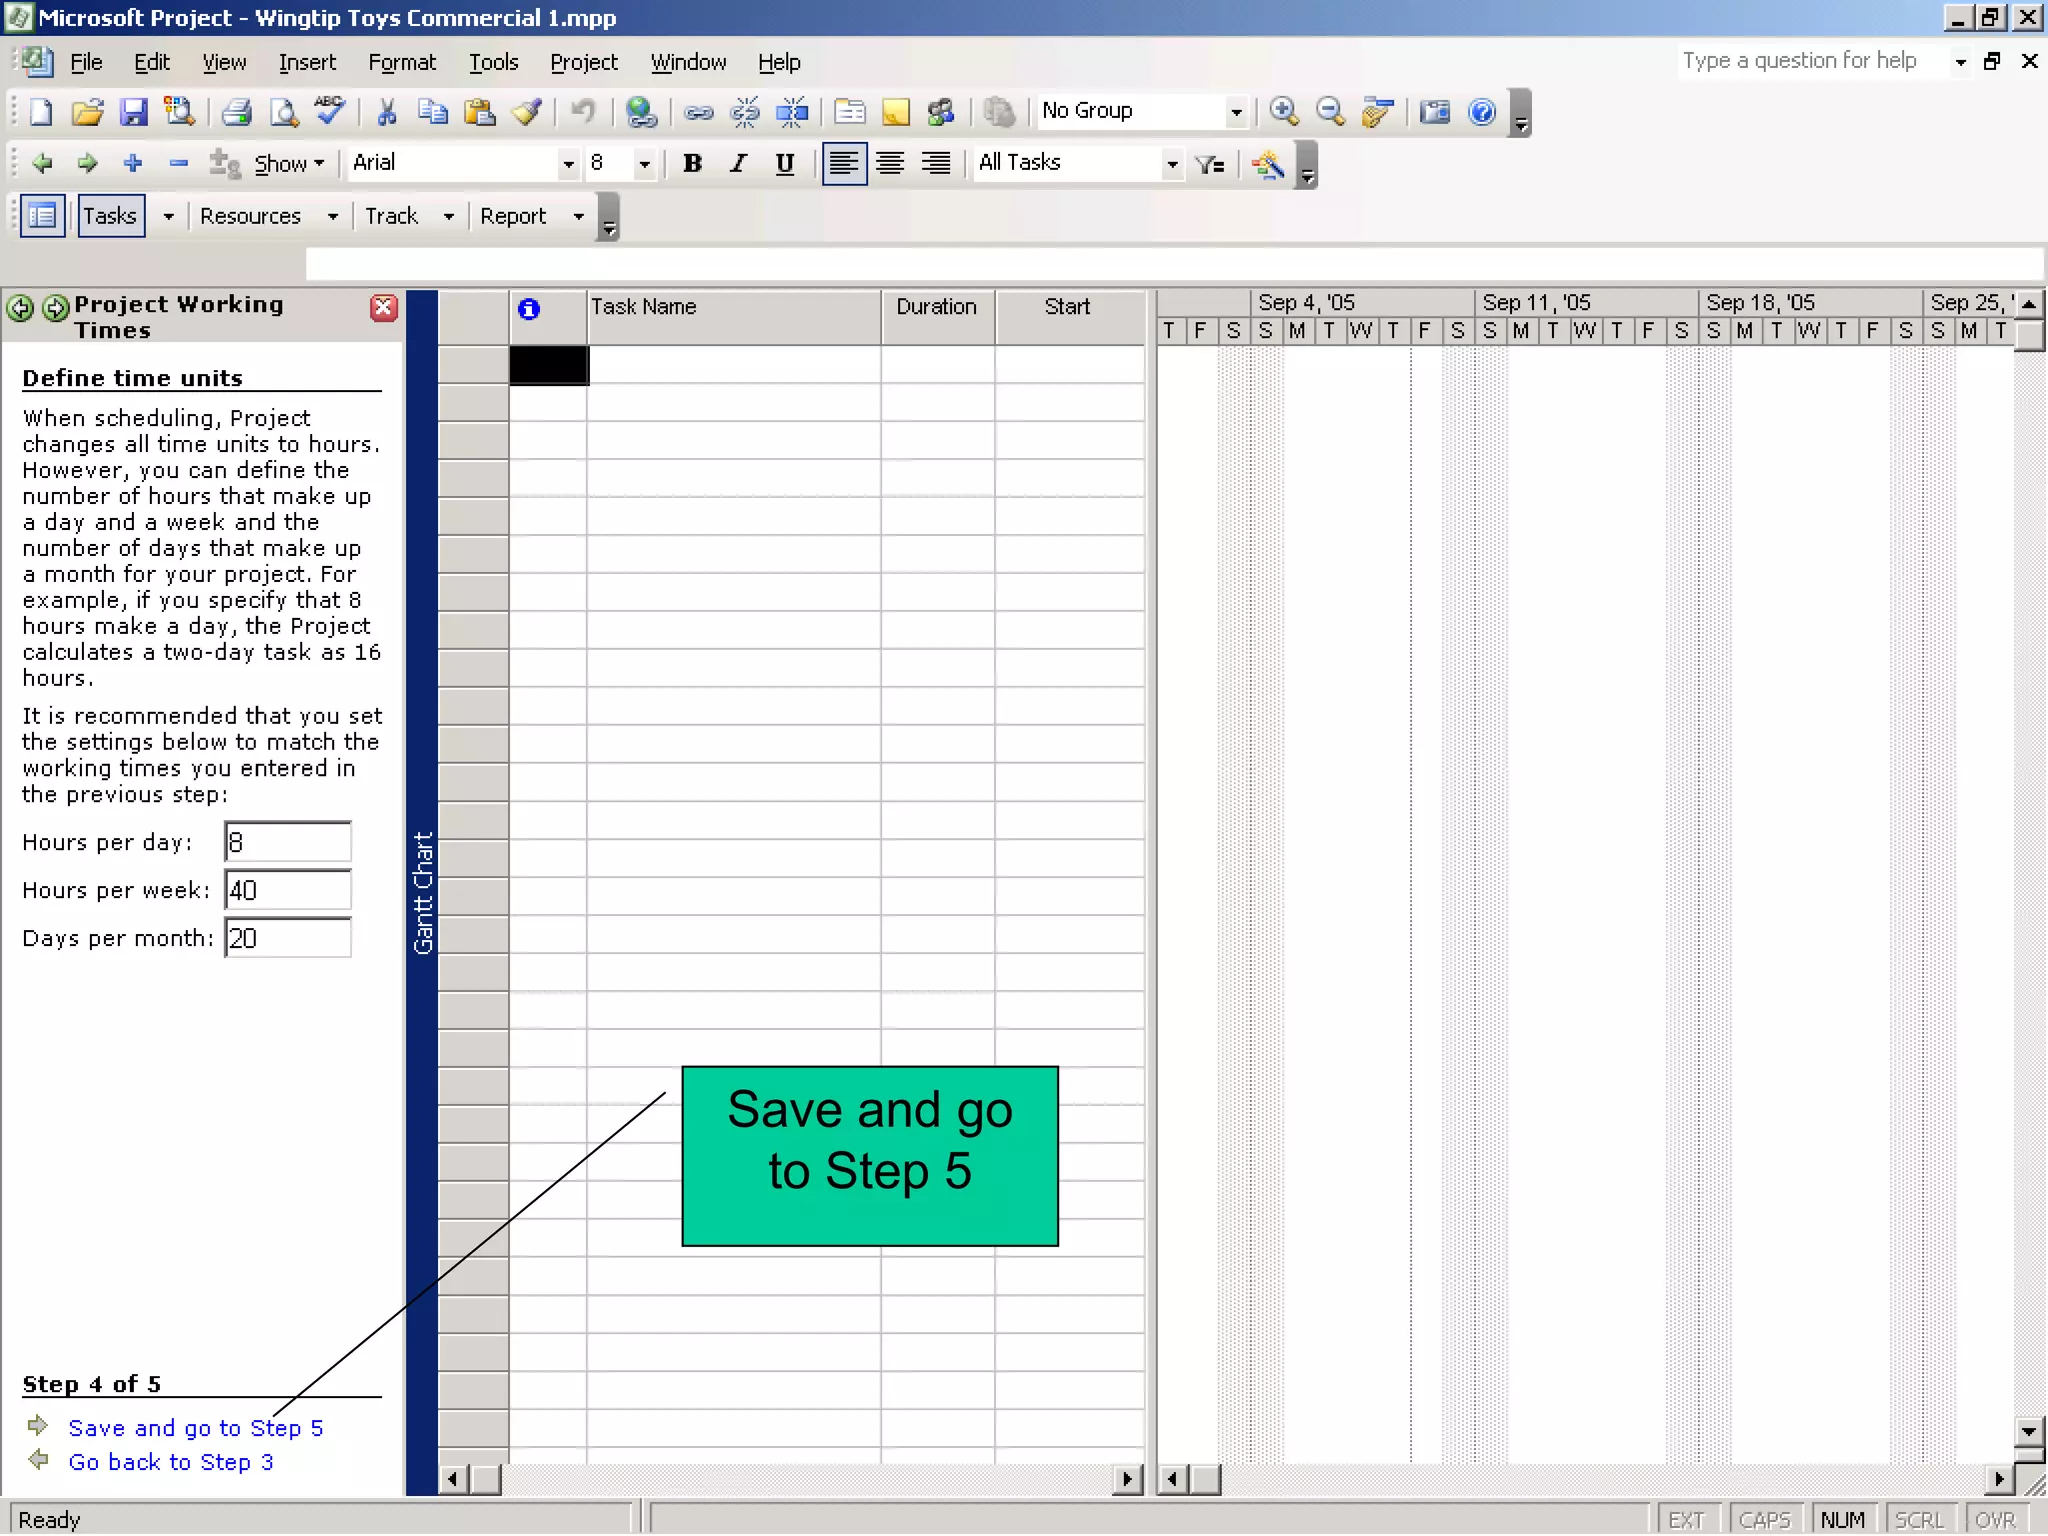Toggle Underline formatting

(x=785, y=163)
